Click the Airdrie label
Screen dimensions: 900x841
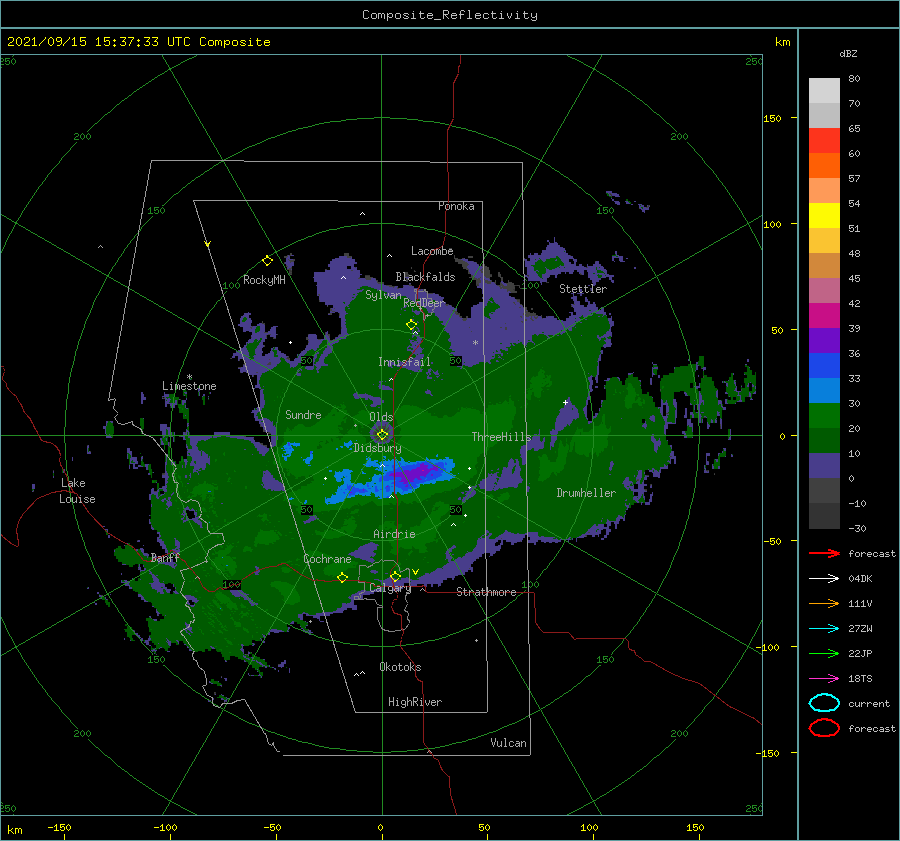pyautogui.click(x=394, y=534)
